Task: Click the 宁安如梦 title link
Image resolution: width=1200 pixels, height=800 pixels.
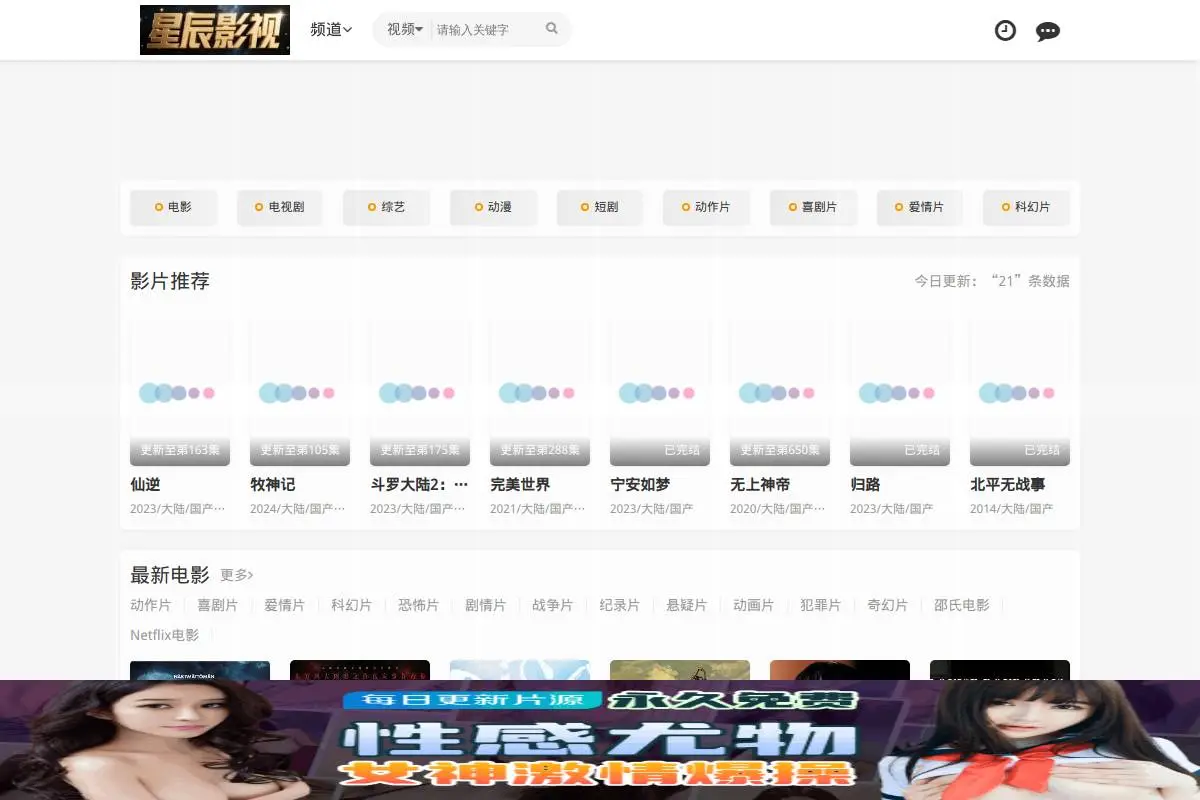Action: [640, 485]
